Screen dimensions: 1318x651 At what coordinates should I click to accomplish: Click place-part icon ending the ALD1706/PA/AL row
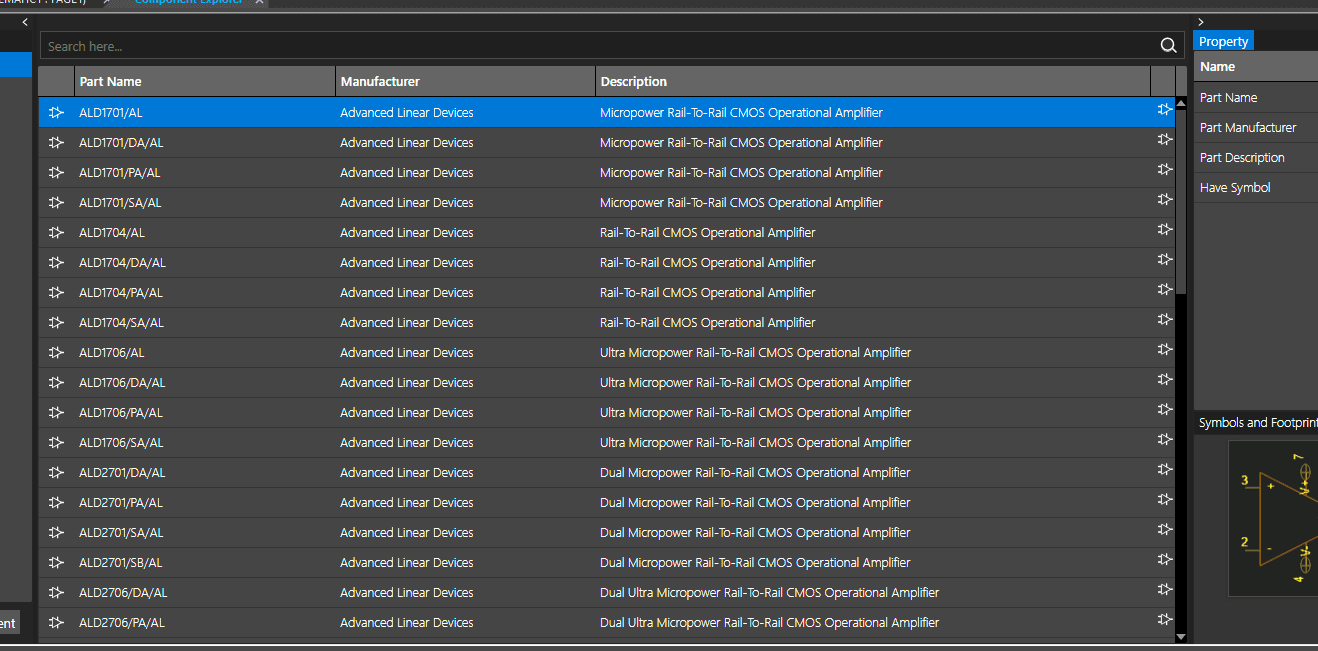[x=1164, y=410]
